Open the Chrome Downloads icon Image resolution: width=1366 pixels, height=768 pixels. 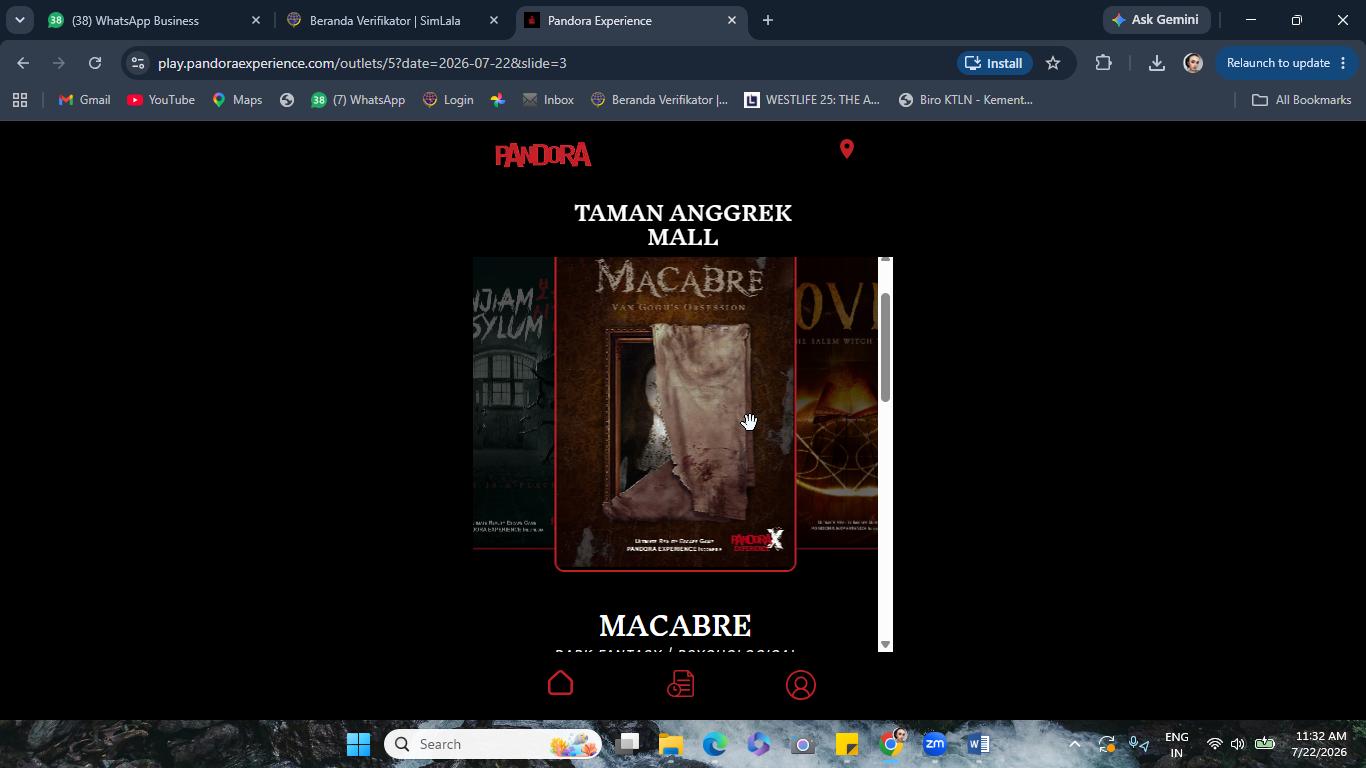click(1156, 63)
